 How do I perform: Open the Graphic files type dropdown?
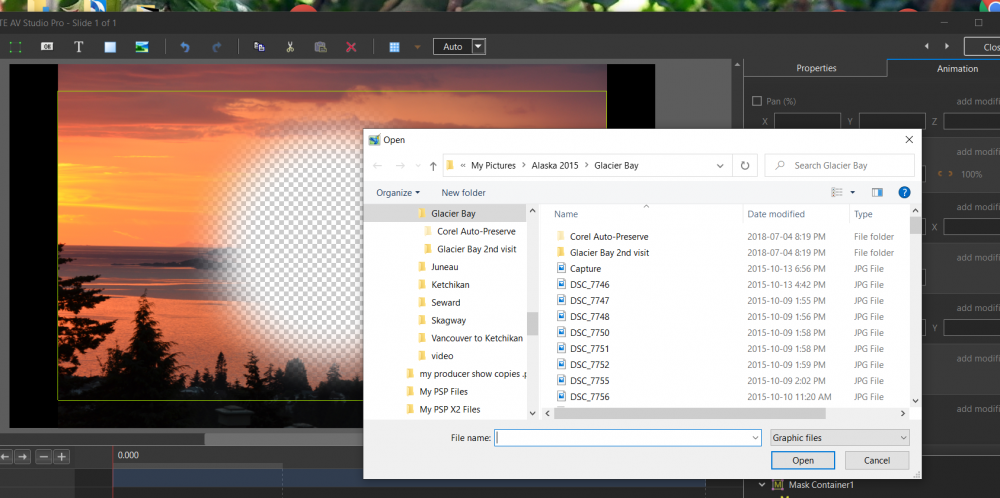point(839,437)
